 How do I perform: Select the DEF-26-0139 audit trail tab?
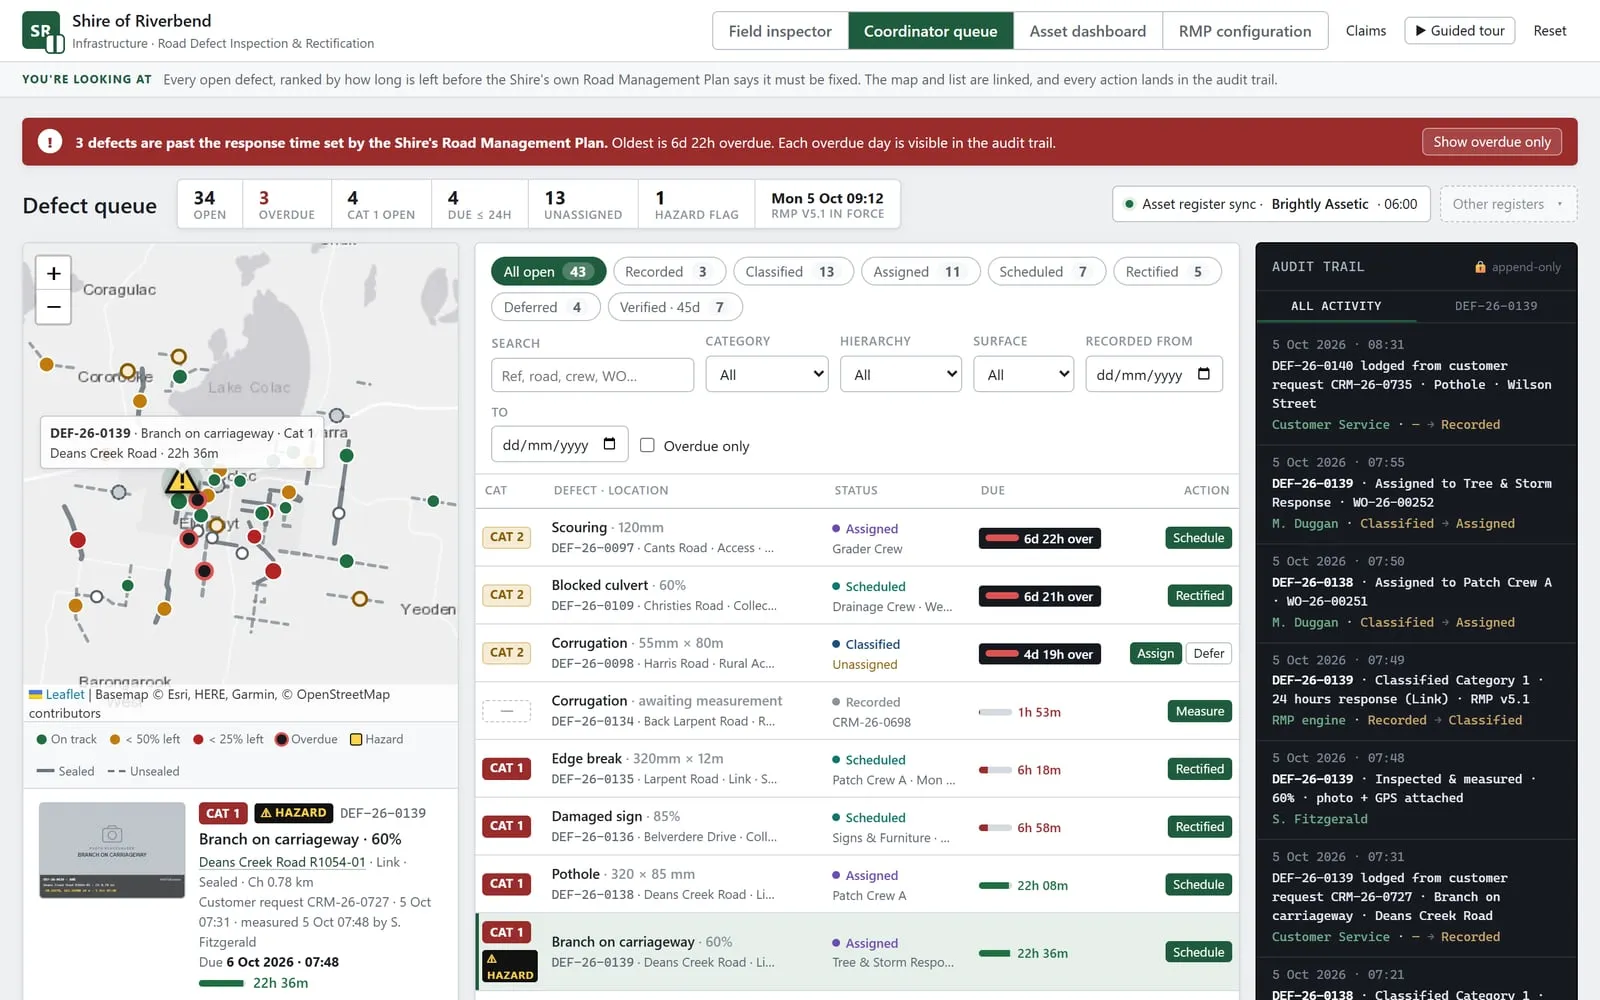coord(1495,306)
